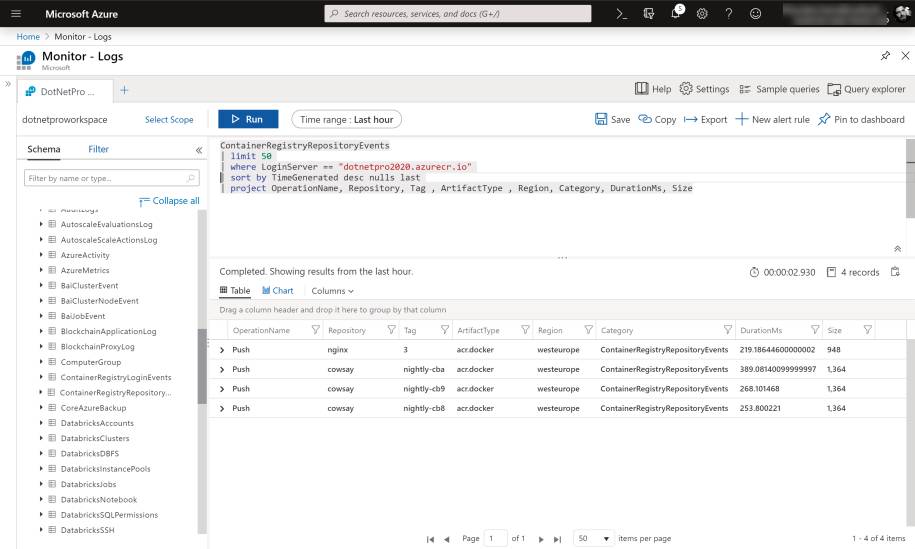
Task: Expand AzureActivity table in schema
Action: pyautogui.click(x=41, y=255)
